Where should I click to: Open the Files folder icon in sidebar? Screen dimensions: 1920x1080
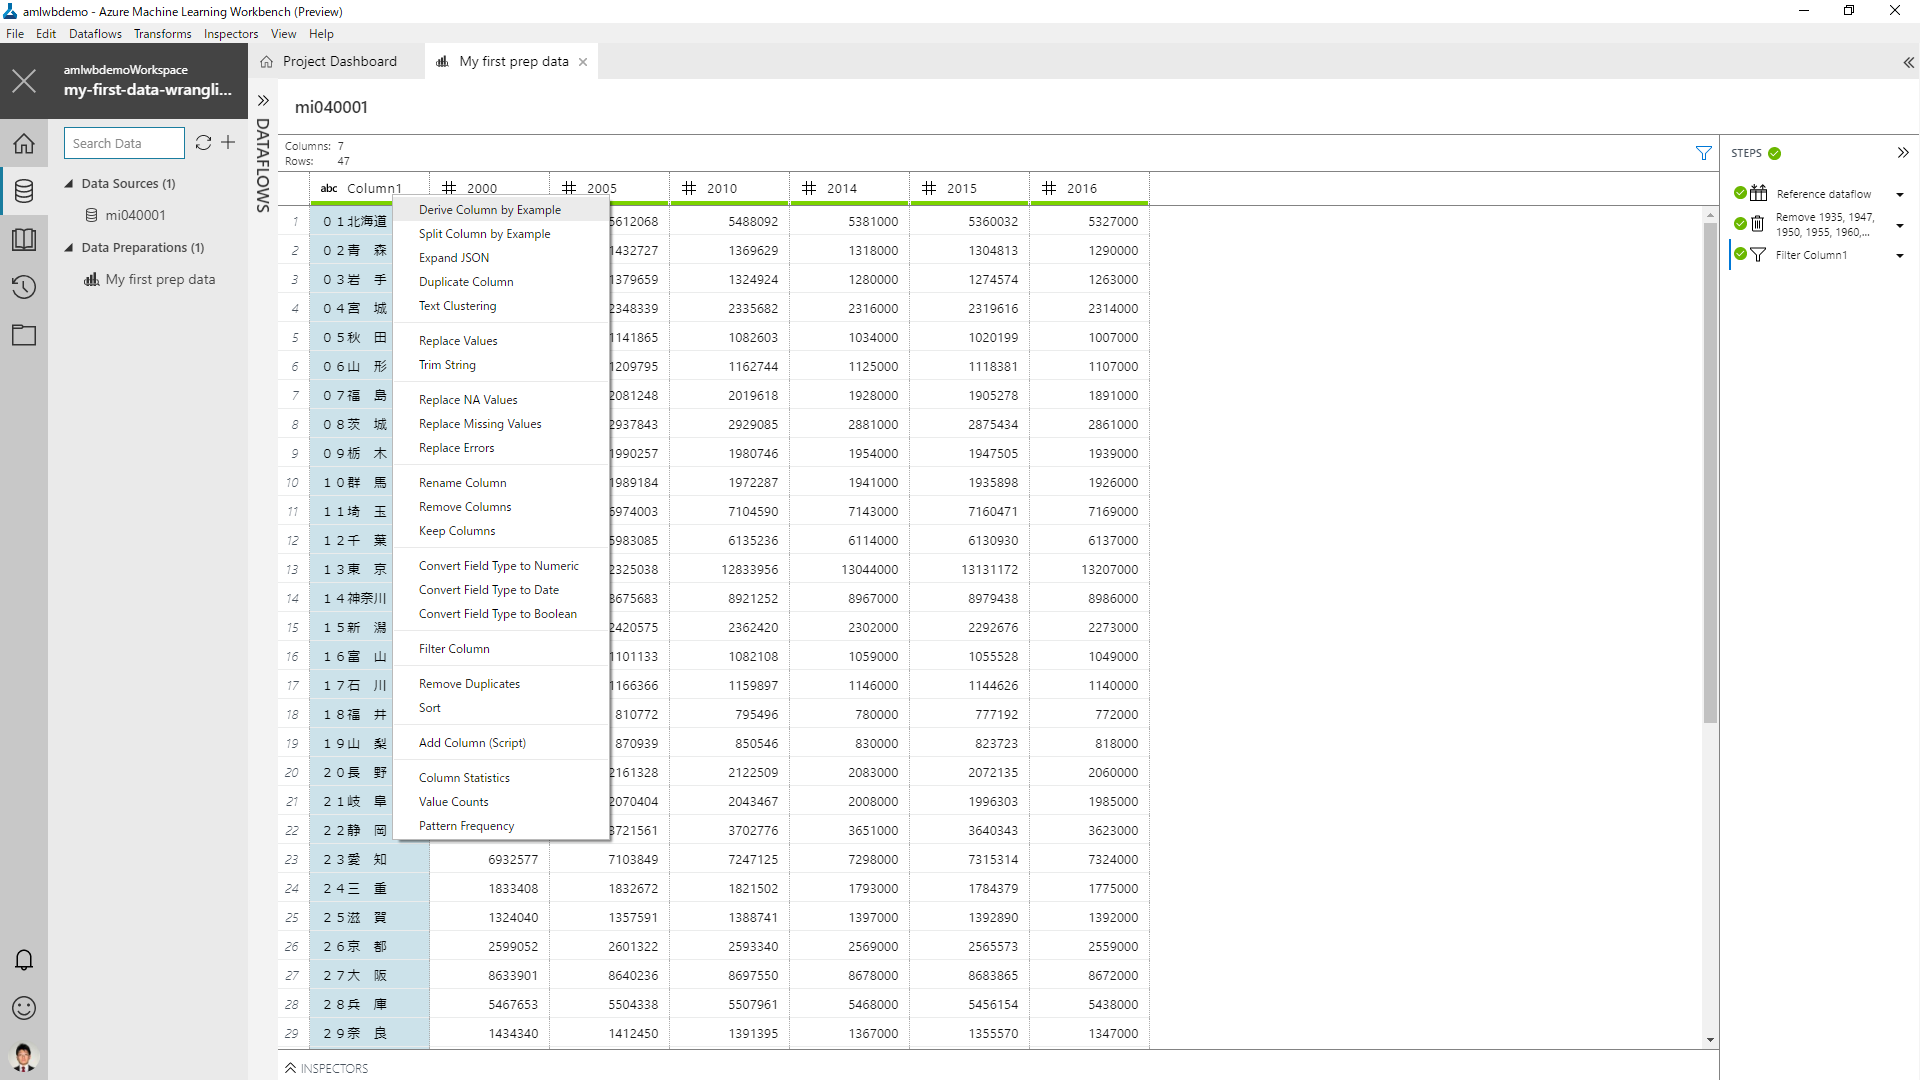click(24, 336)
